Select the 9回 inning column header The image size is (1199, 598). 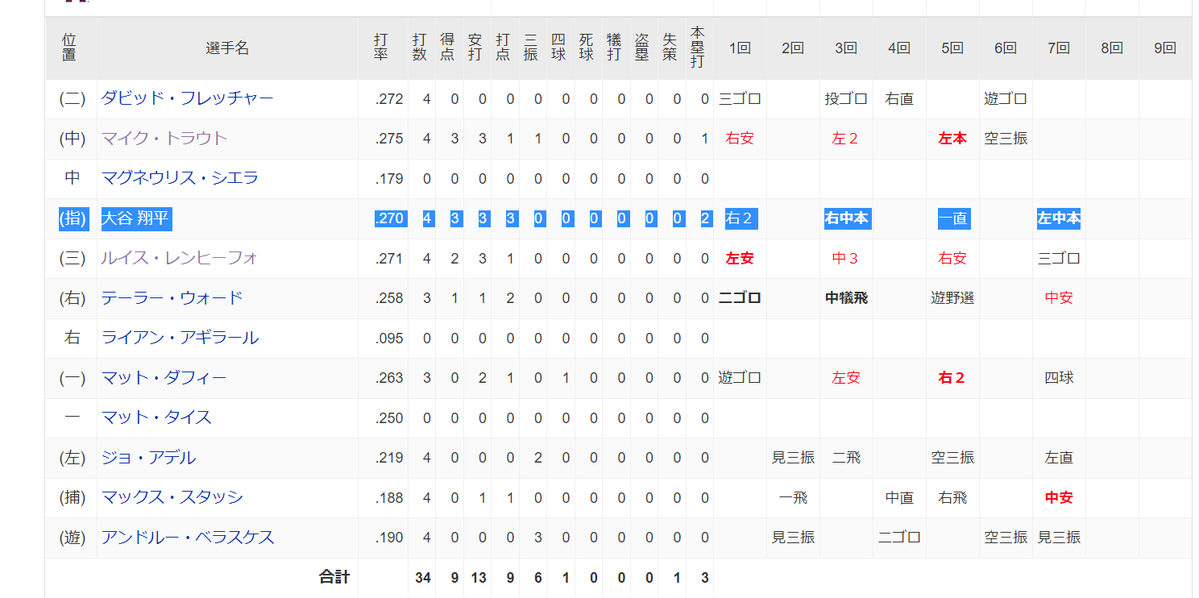click(x=1164, y=48)
